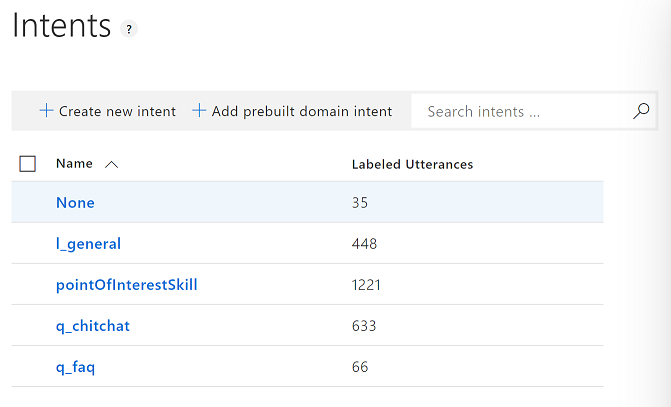Select the row showing 448 utterances
The width and height of the screenshot is (671, 407).
[307, 244]
